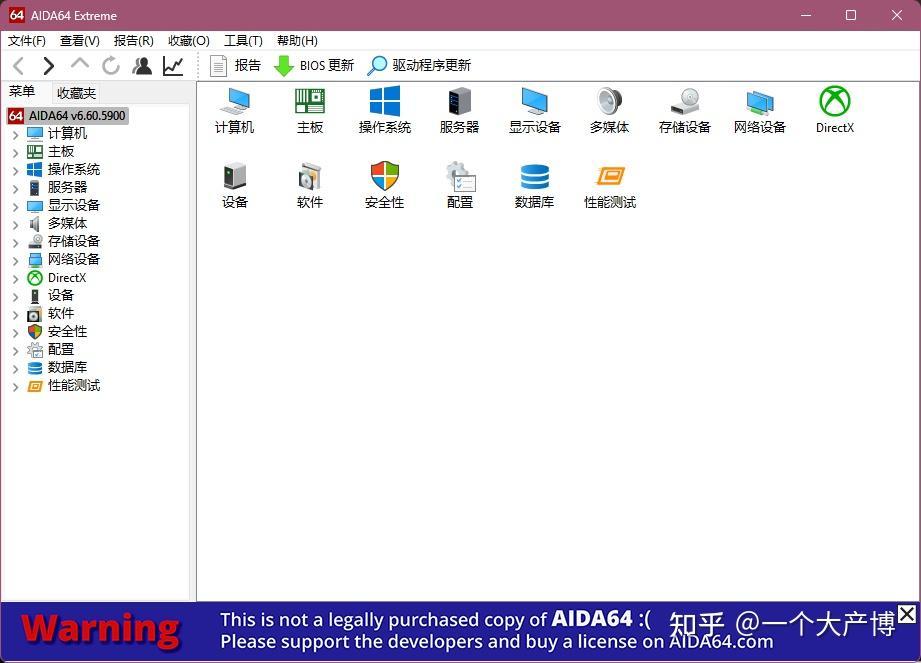
Task: Select DirectX in the sidebar tree
Action: pos(56,278)
